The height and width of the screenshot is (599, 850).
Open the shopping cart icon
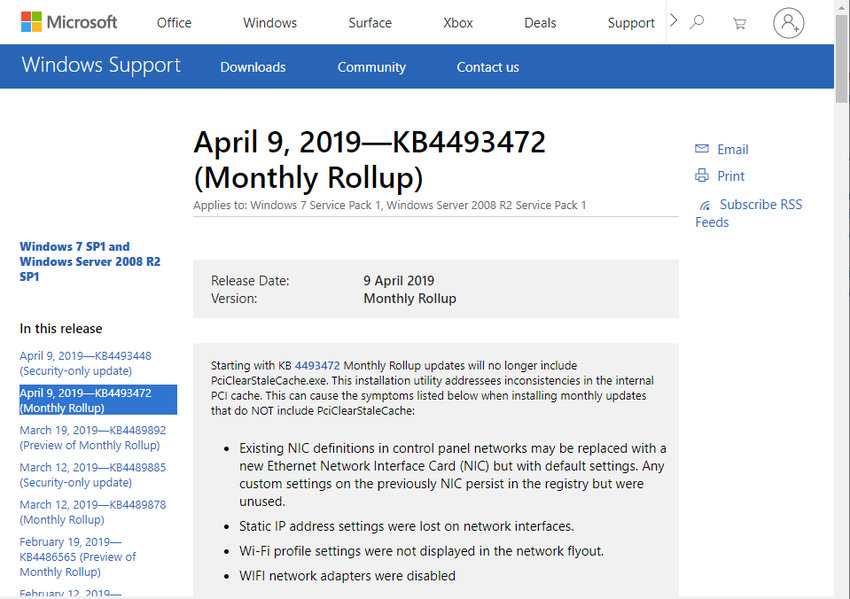pyautogui.click(x=739, y=23)
